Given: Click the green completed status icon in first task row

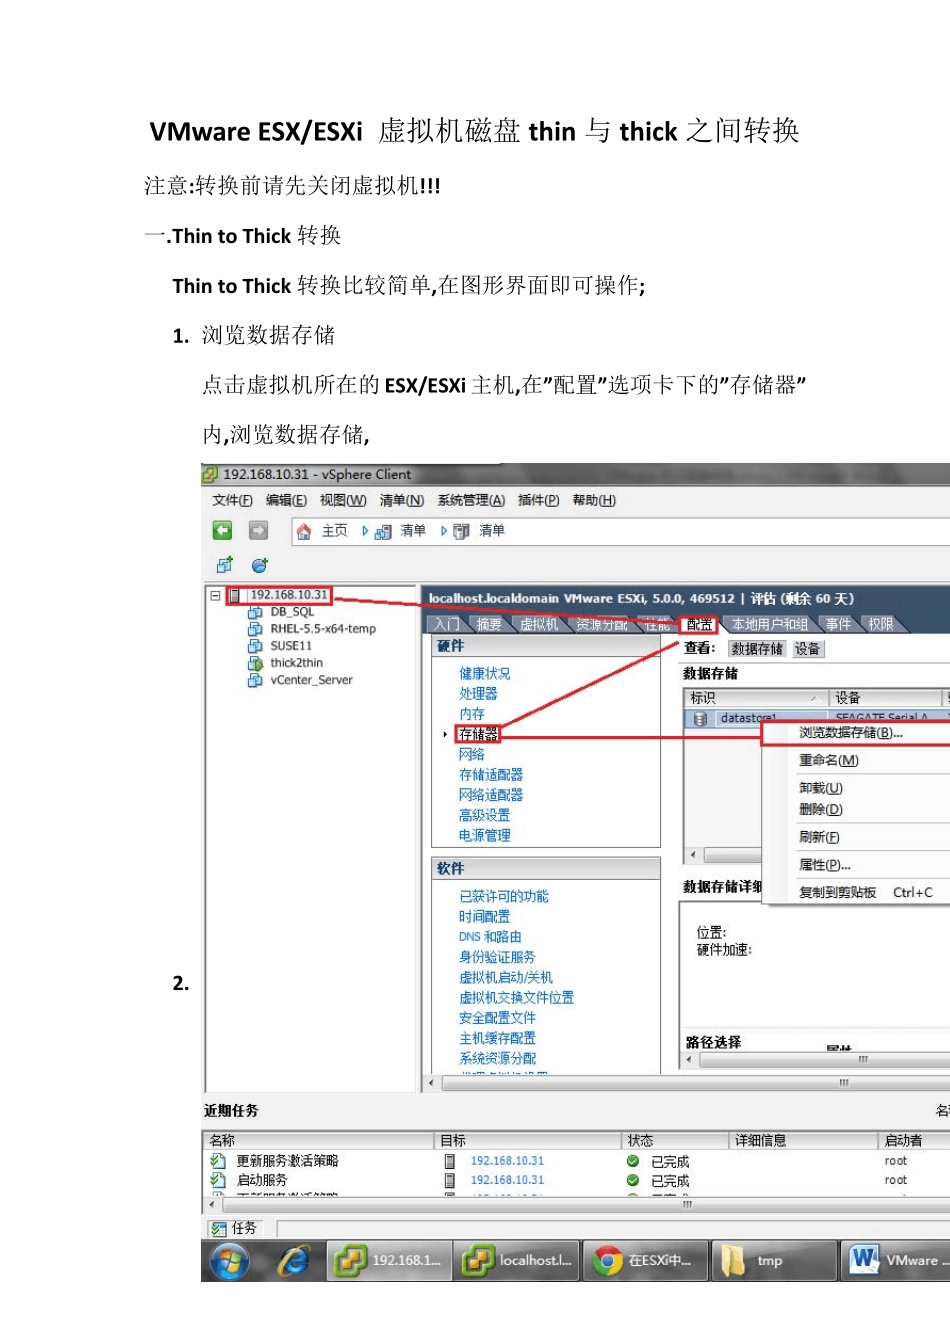Looking at the screenshot, I should click(x=633, y=1161).
